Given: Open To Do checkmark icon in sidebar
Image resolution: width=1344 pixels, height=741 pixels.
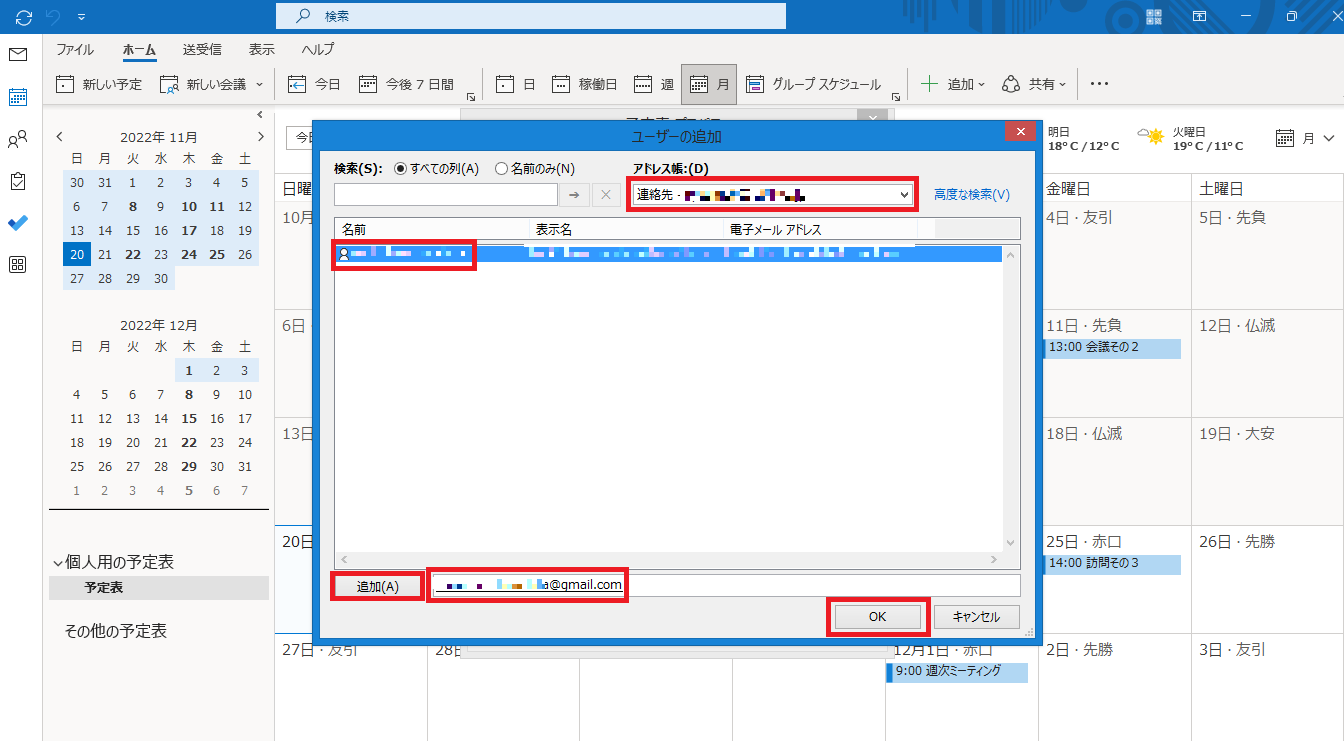Looking at the screenshot, I should click(18, 223).
